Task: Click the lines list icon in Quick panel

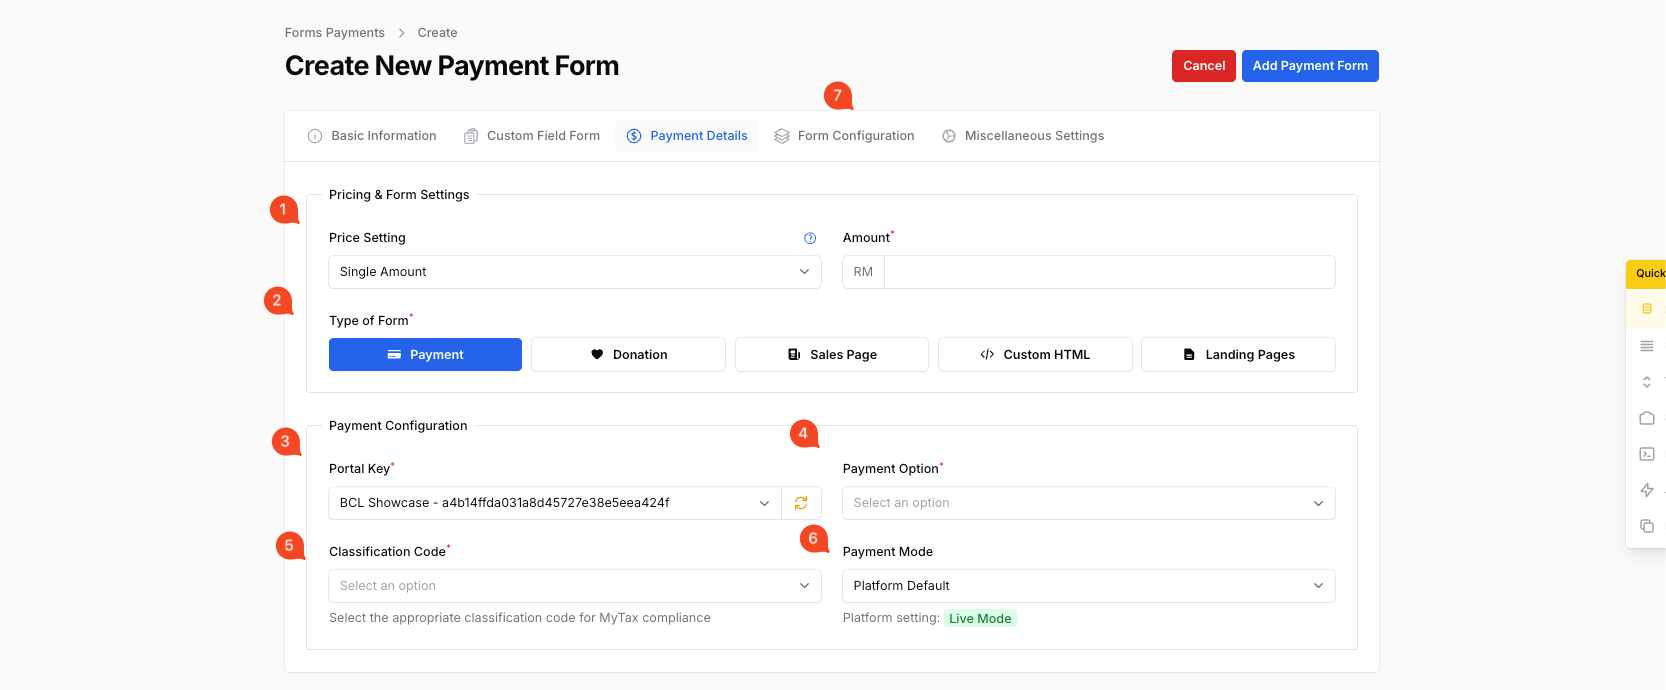Action: pos(1646,346)
